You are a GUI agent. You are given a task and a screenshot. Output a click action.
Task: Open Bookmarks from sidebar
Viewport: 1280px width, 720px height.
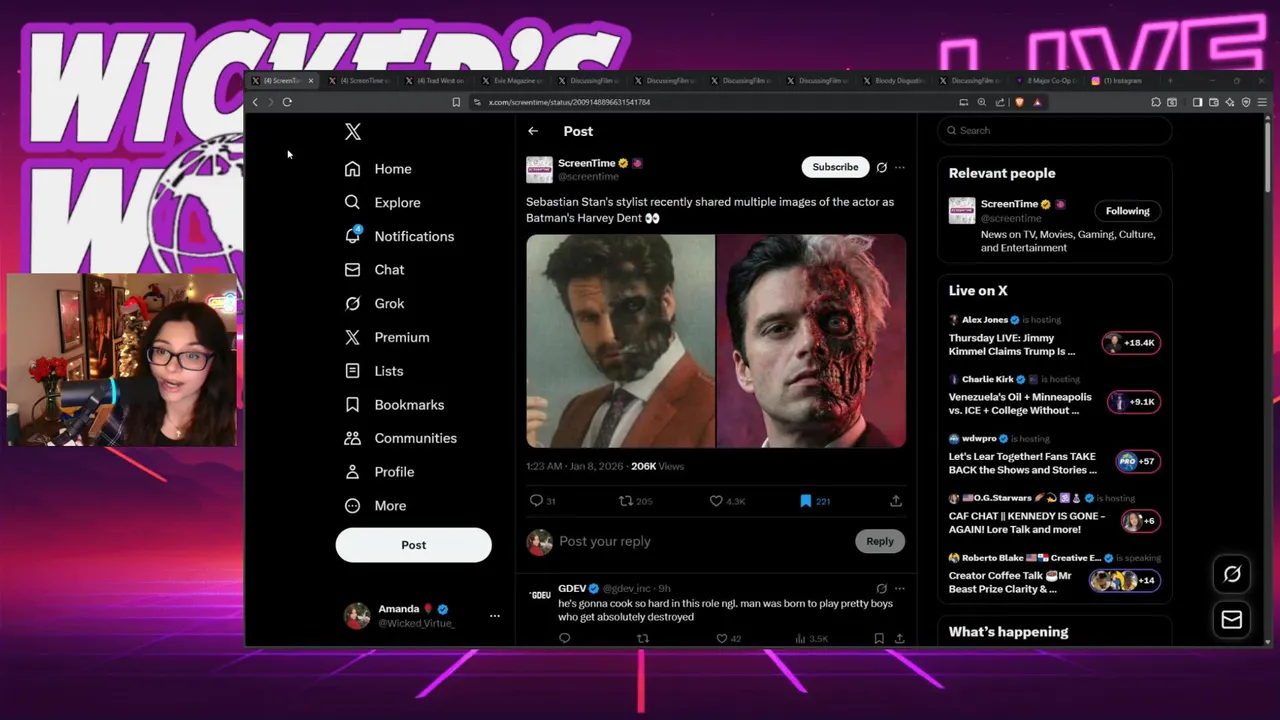pyautogui.click(x=394, y=405)
